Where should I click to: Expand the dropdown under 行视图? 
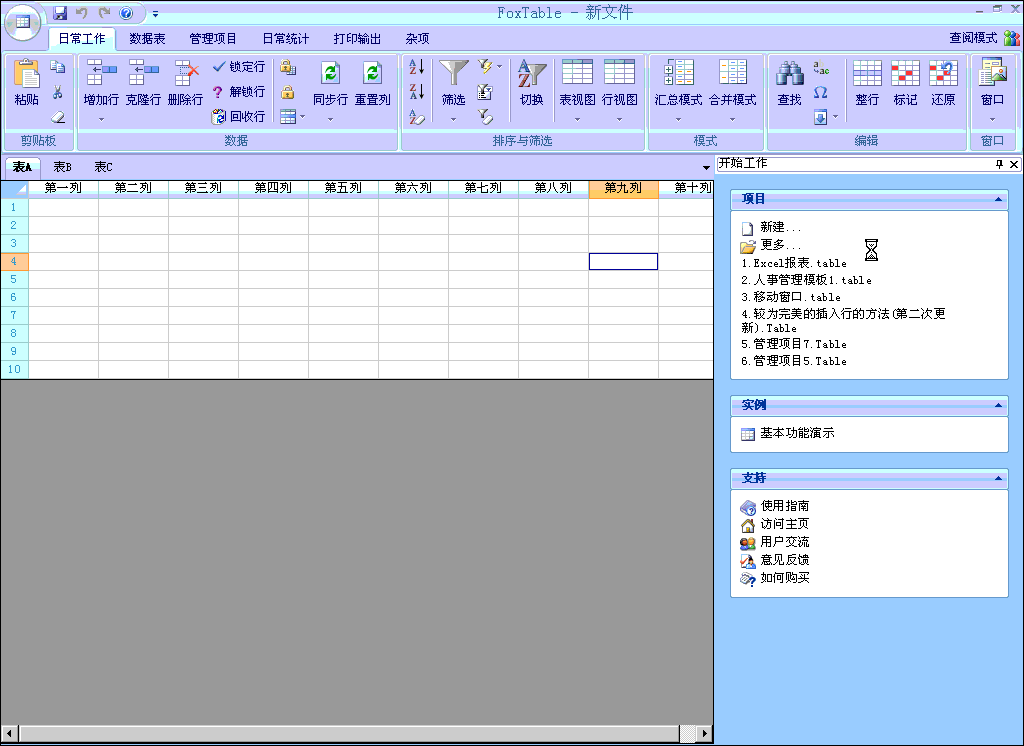point(619,120)
